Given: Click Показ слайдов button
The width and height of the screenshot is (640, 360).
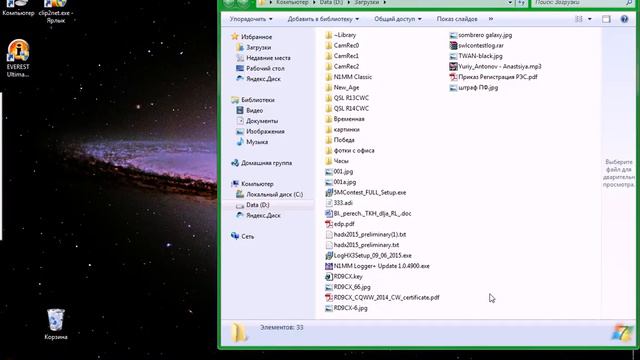Looking at the screenshot, I should (x=457, y=19).
